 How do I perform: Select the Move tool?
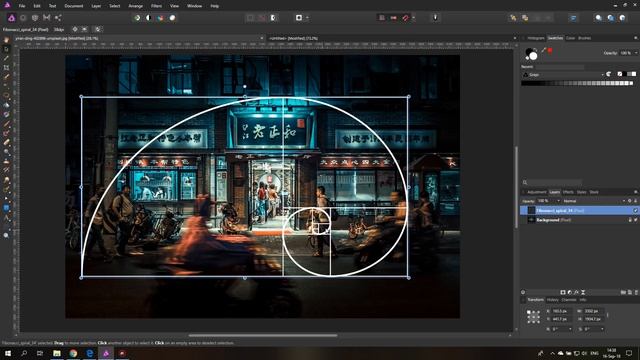click(6, 49)
